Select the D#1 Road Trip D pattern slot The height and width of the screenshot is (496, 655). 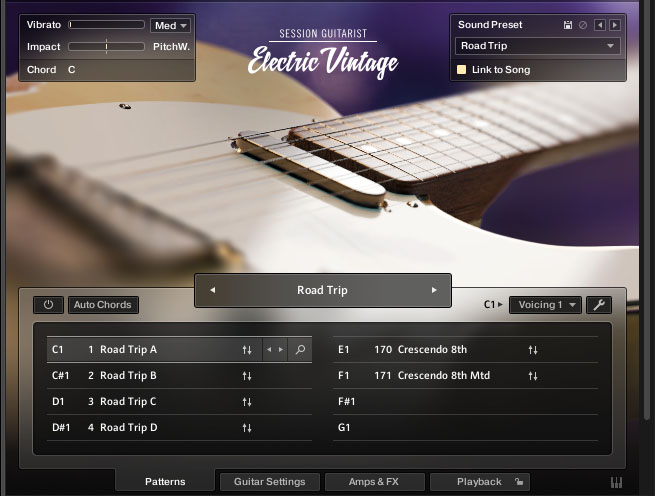(x=179, y=427)
